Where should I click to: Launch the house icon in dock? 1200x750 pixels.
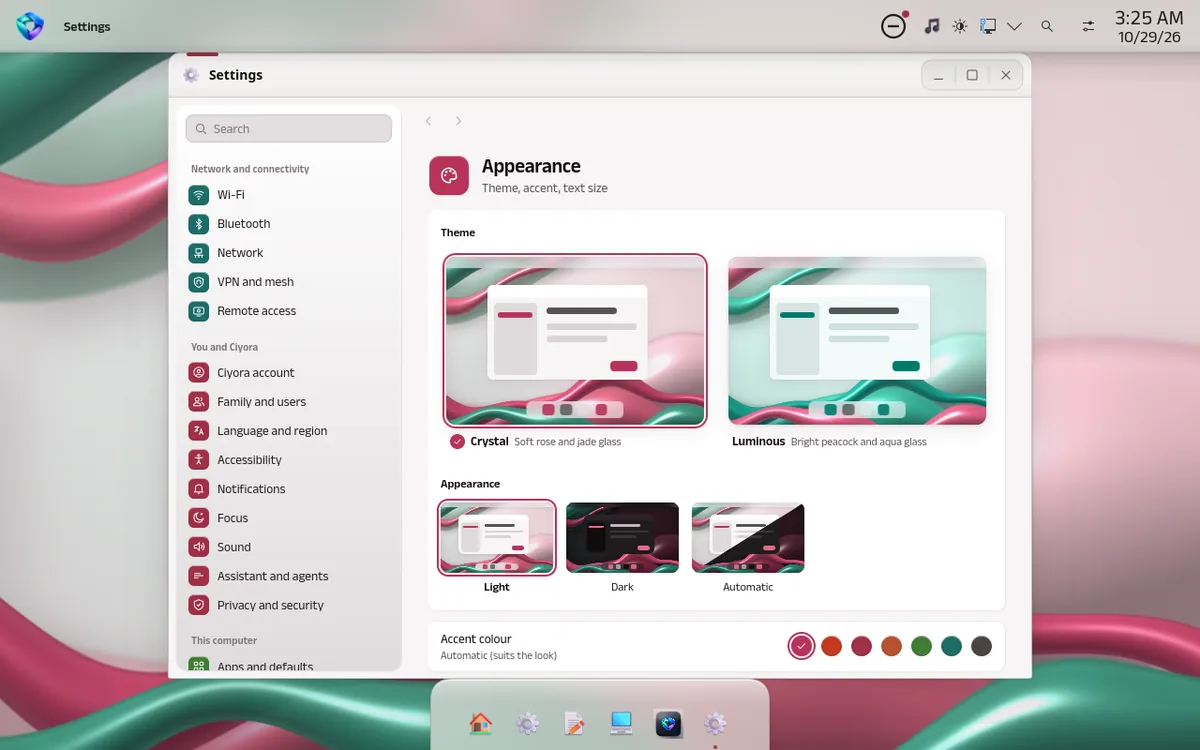(x=481, y=723)
